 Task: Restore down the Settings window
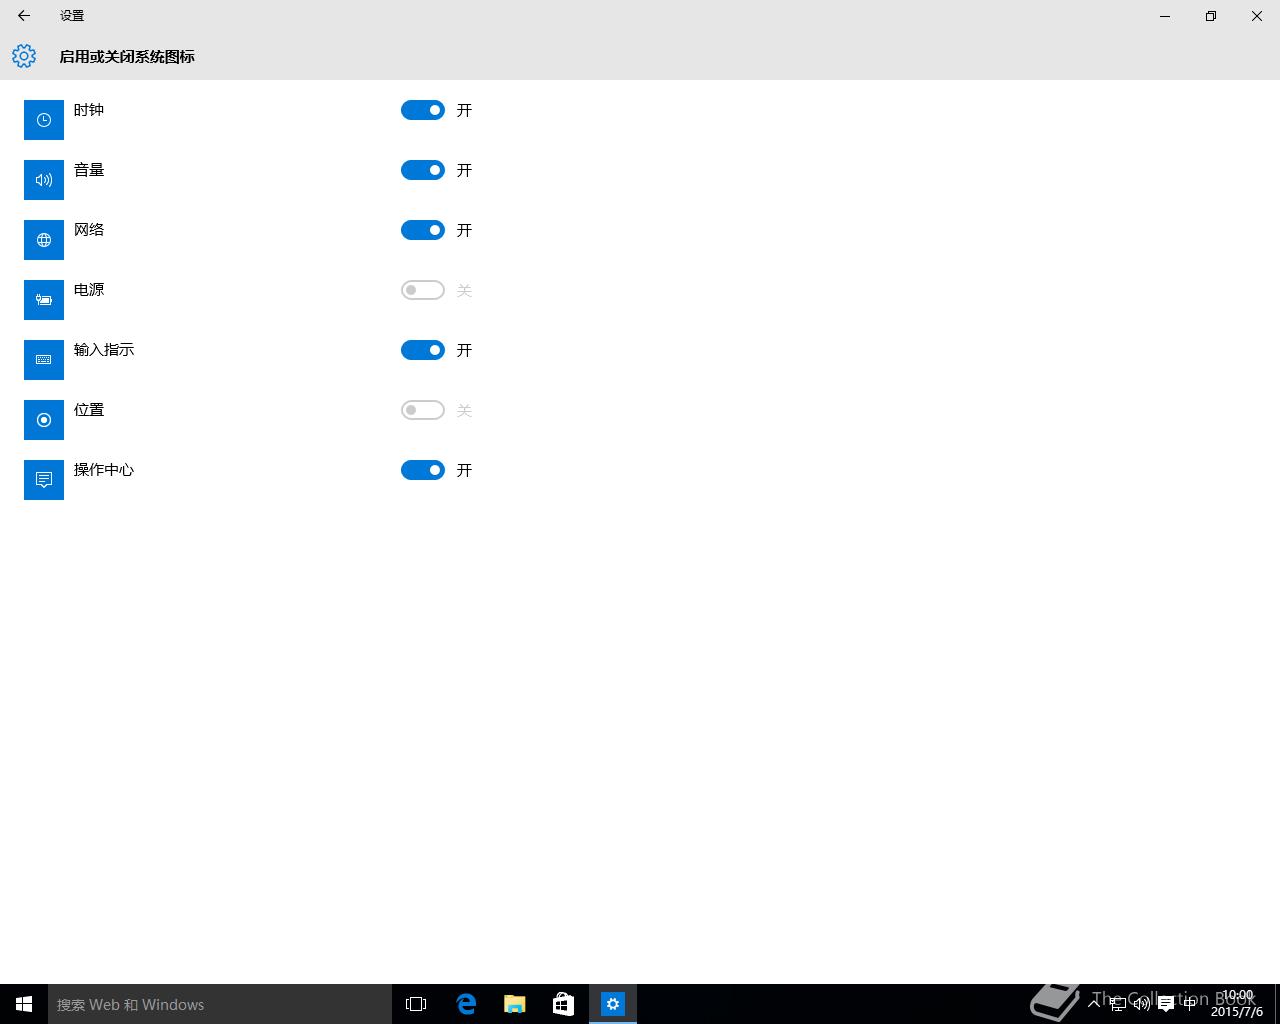point(1211,16)
